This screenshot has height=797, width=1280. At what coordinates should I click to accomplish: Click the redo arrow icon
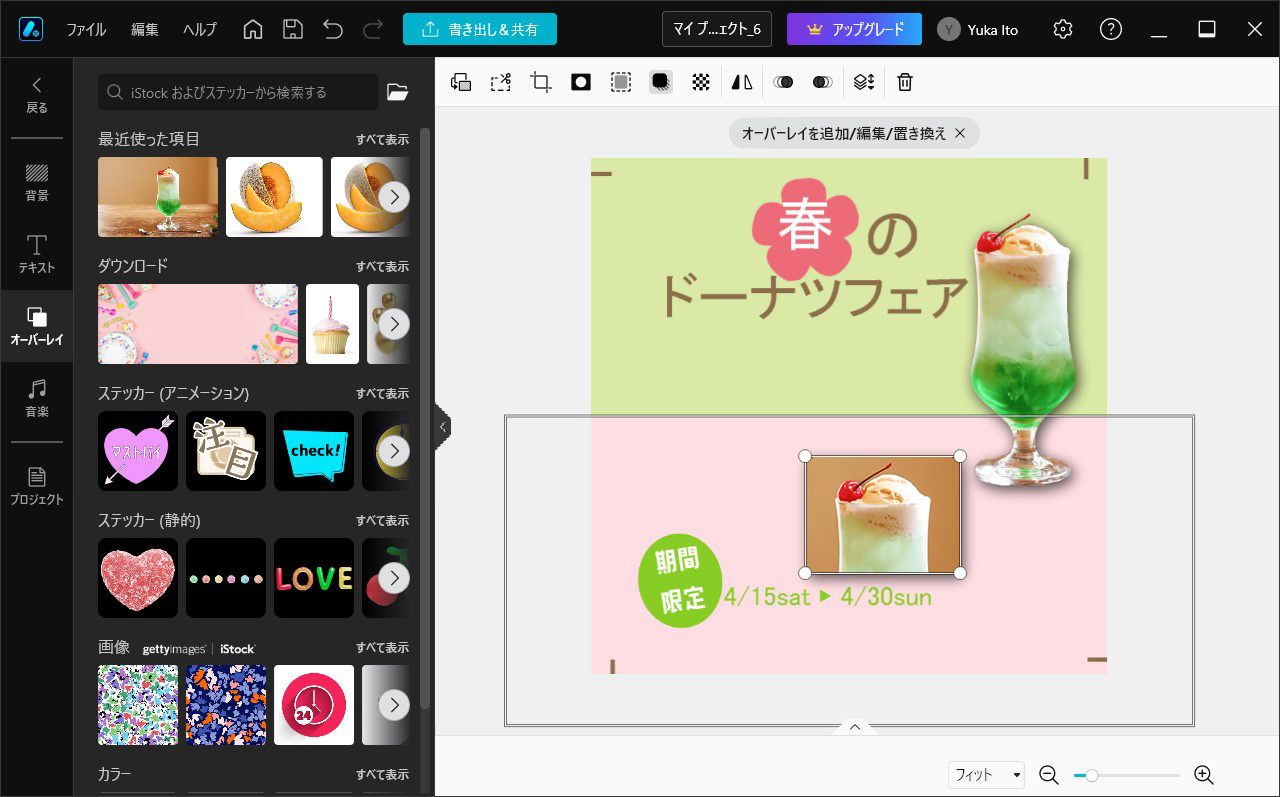click(373, 29)
